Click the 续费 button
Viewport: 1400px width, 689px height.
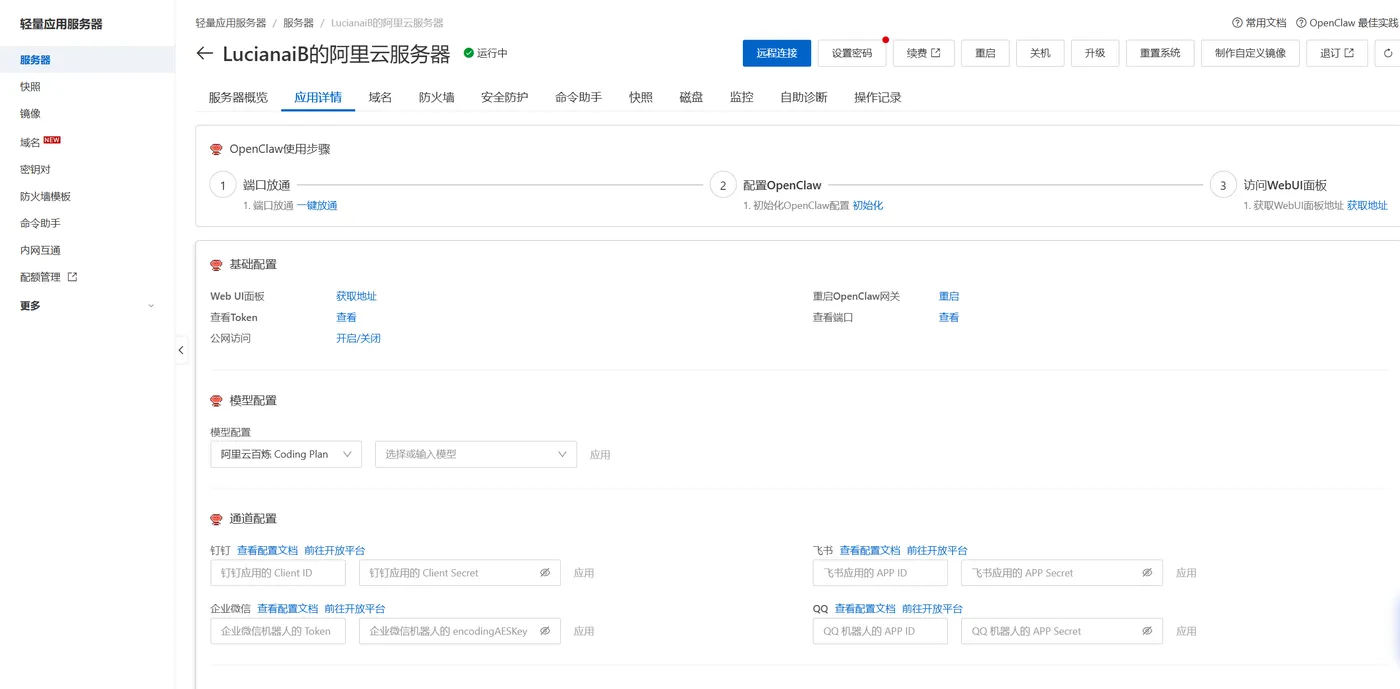[x=924, y=53]
